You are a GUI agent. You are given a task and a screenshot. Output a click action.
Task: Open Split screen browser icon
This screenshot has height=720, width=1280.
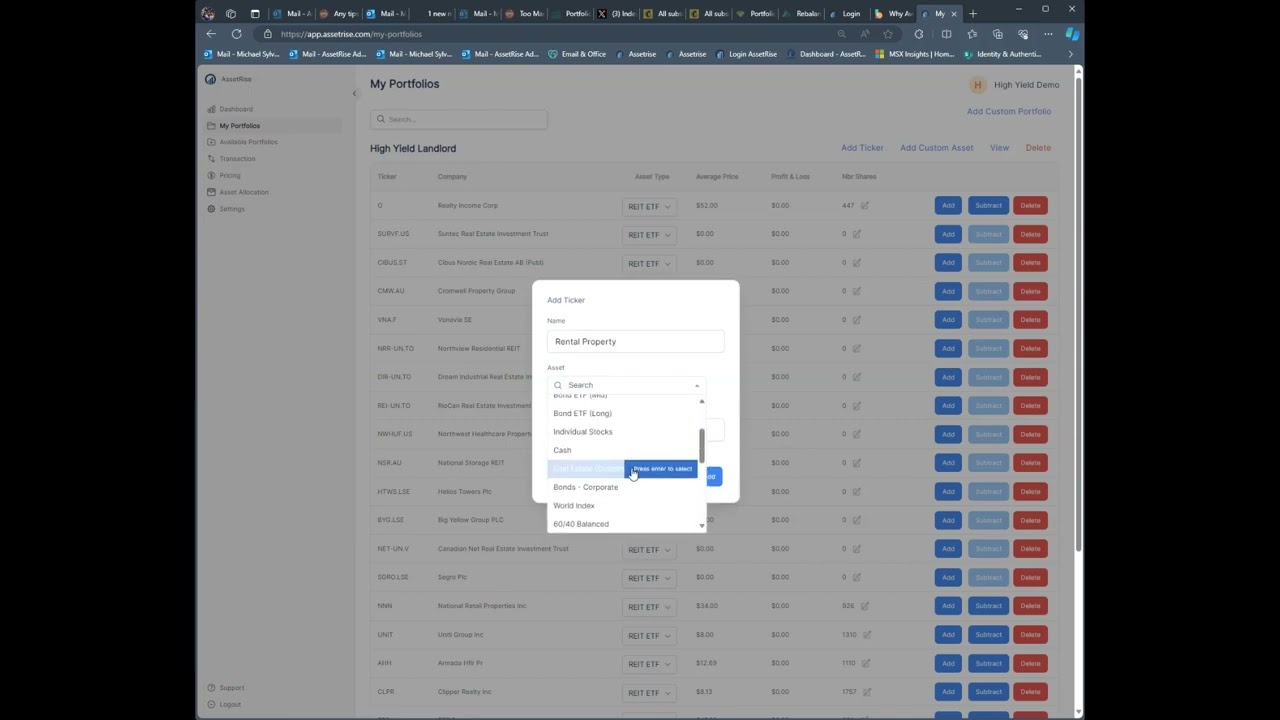pos(946,34)
